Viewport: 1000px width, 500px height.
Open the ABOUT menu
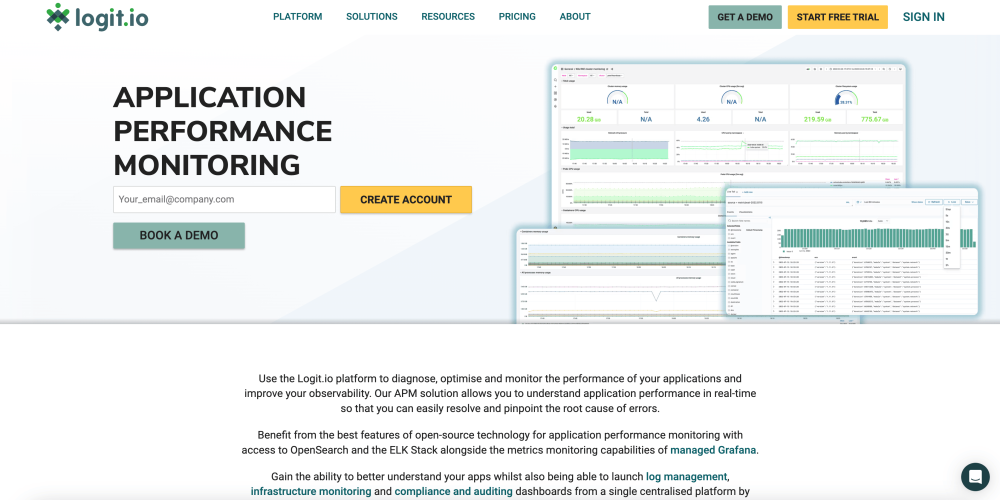(575, 17)
